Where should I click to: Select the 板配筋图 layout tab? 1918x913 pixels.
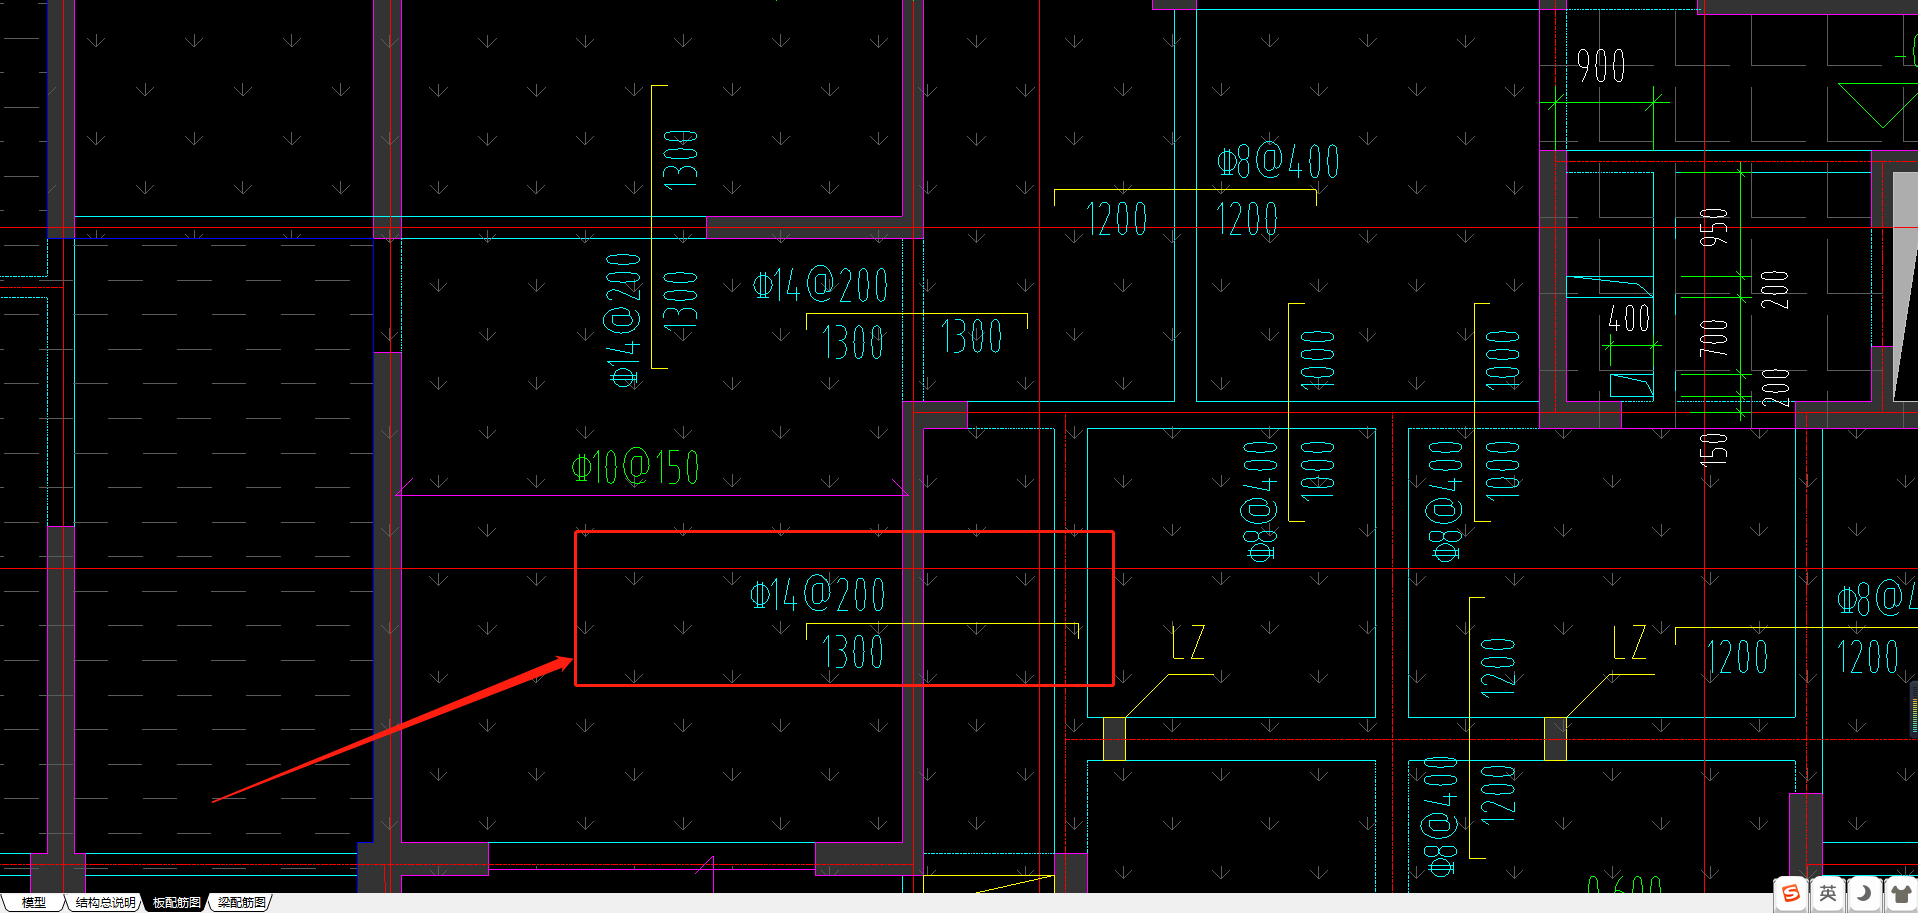point(177,902)
